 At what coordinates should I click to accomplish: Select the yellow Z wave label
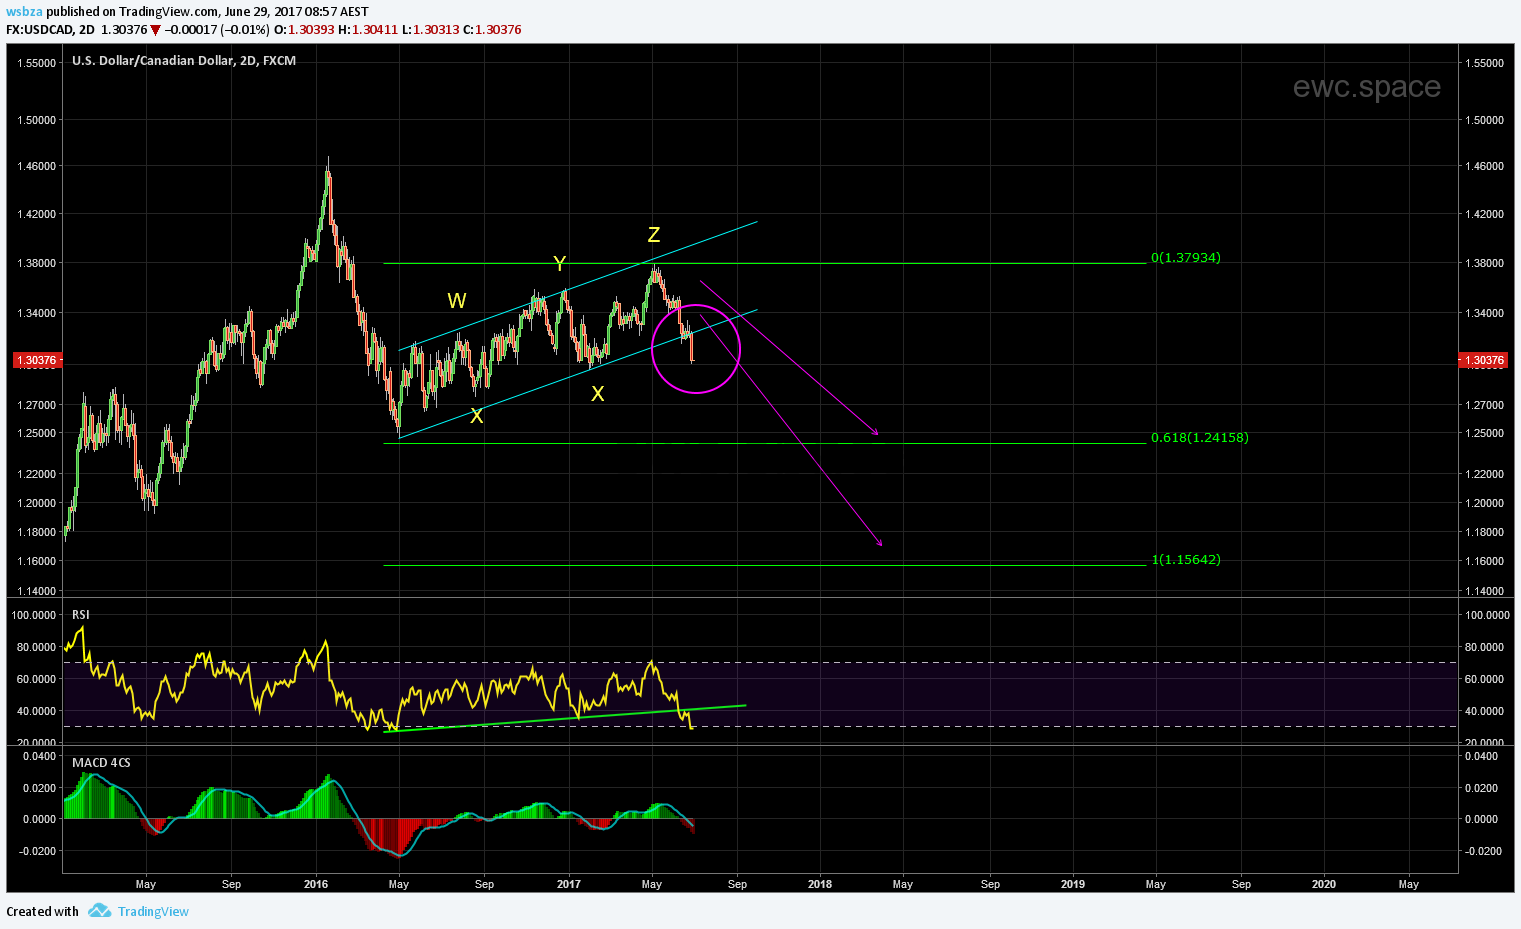pyautogui.click(x=653, y=235)
